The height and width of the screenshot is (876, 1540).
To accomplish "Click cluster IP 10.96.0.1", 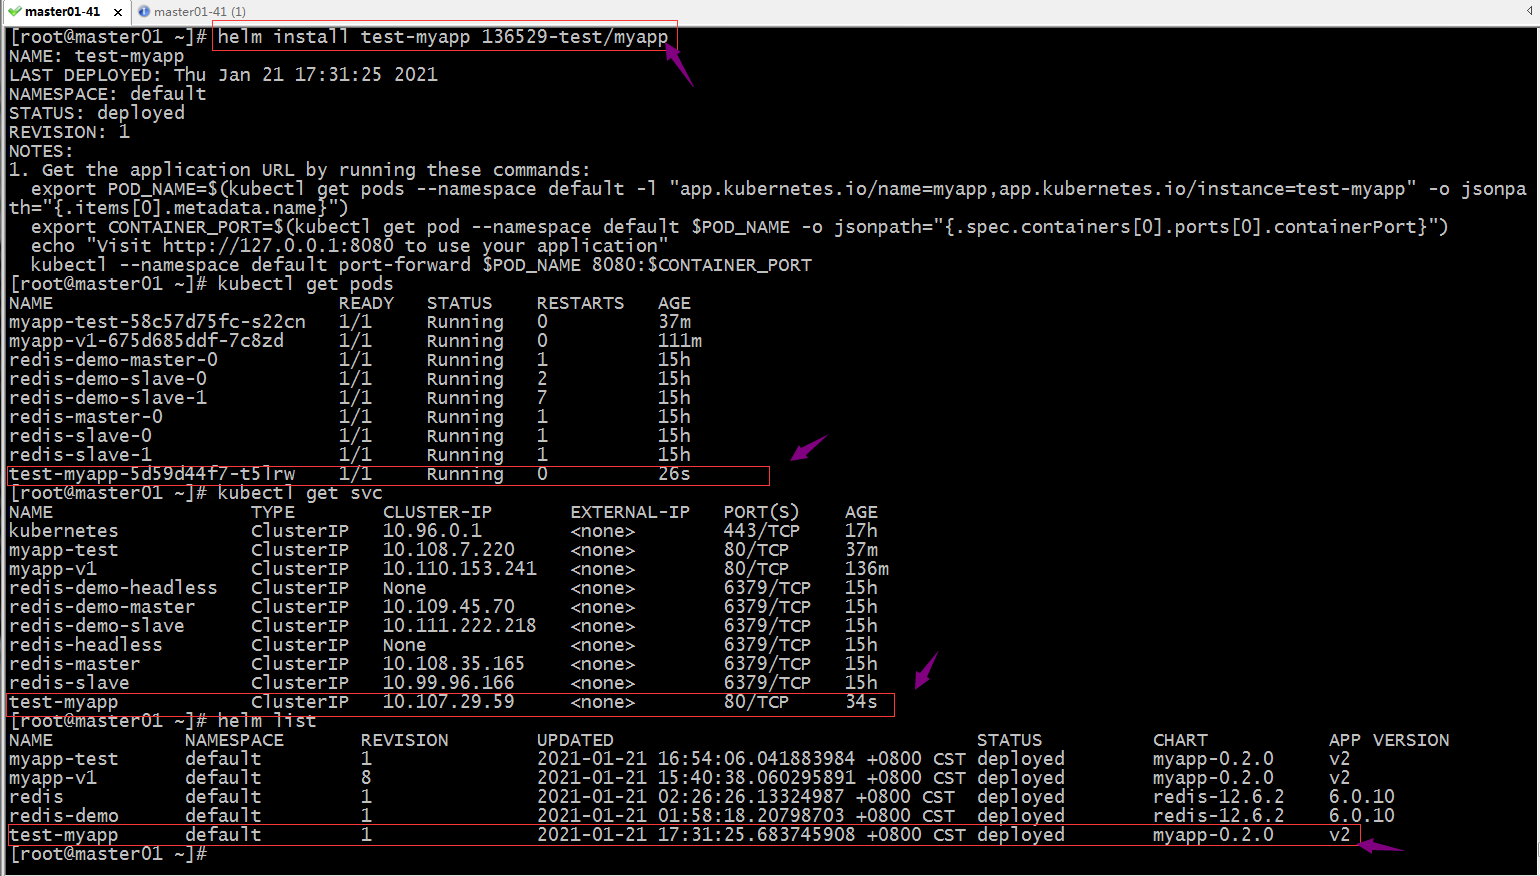I will click(x=432, y=531).
